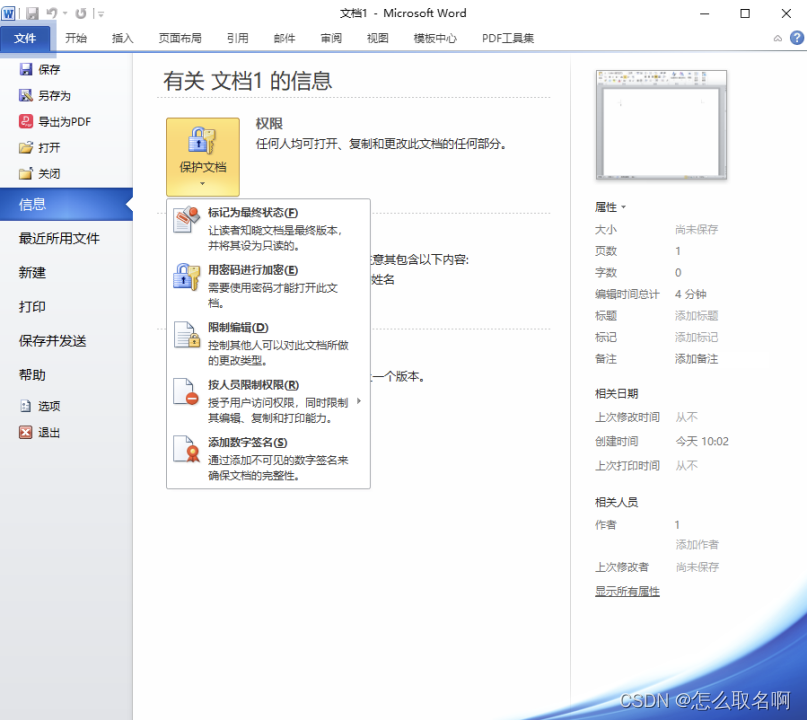
Task: Click the 4 分钟 editing time value
Action: [x=691, y=294]
